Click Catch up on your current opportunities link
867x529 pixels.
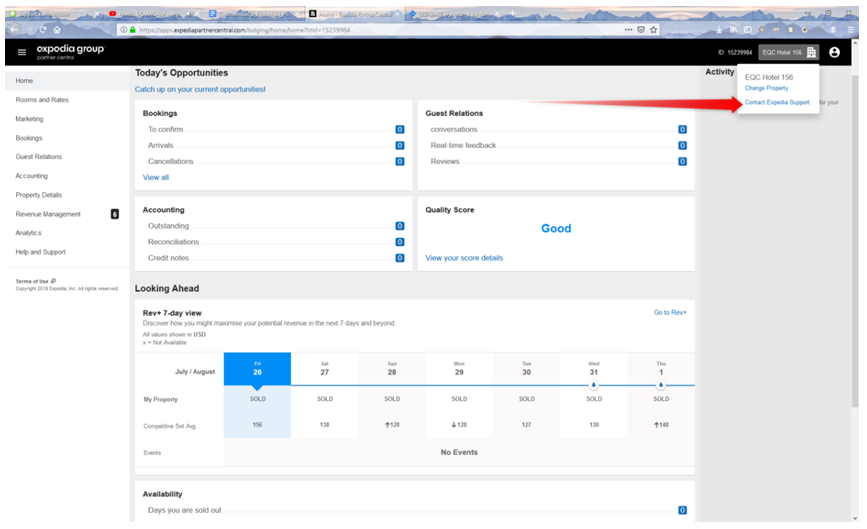[x=200, y=90]
